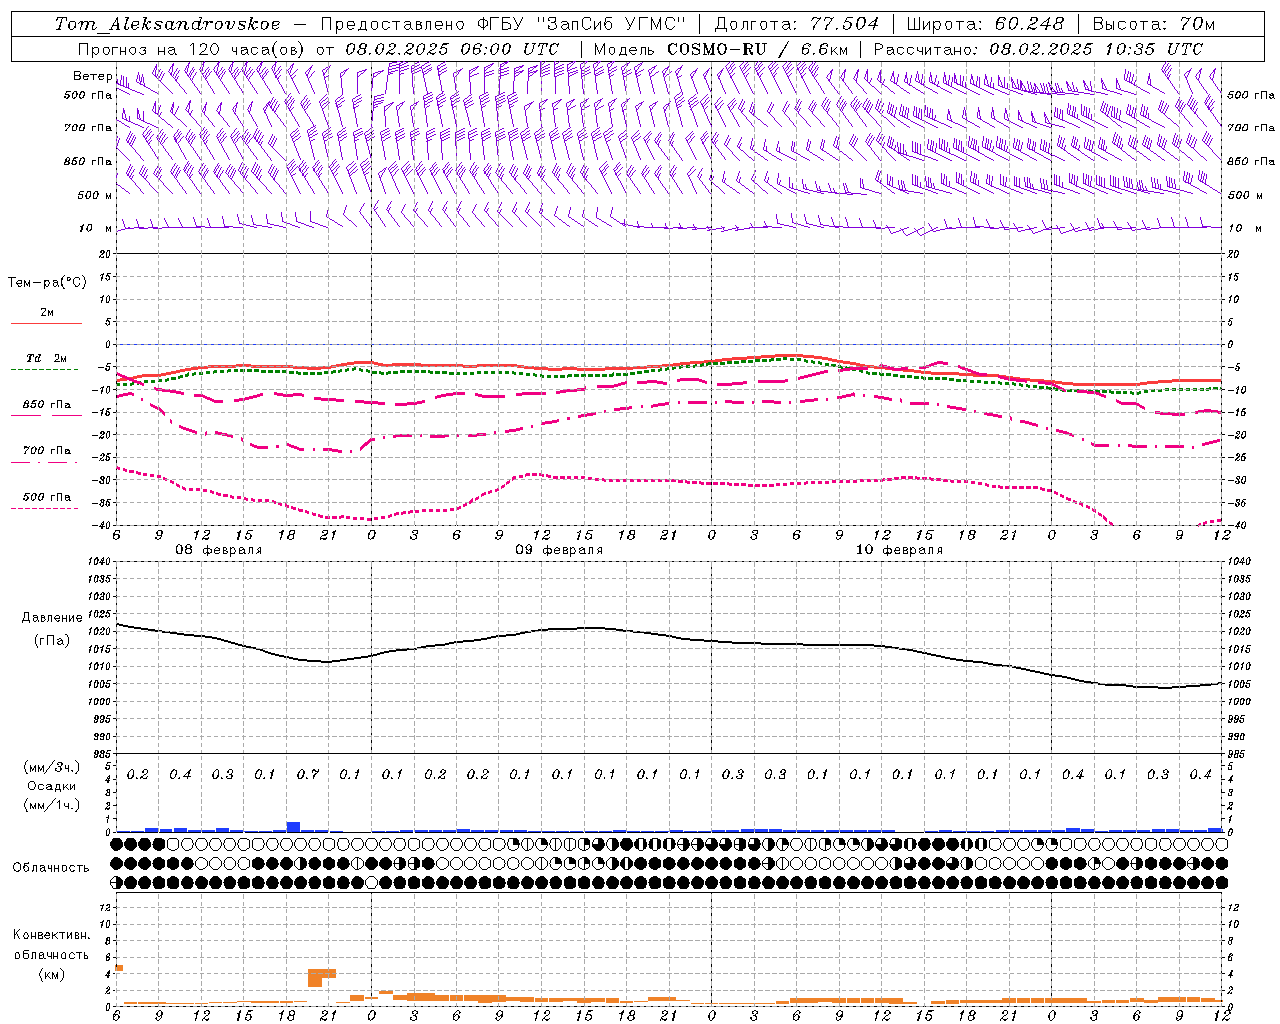The width and height of the screenshot is (1280, 1024).
Task: Click the '(мм/1ч.)' precipitation unit label
Action: click(51, 805)
